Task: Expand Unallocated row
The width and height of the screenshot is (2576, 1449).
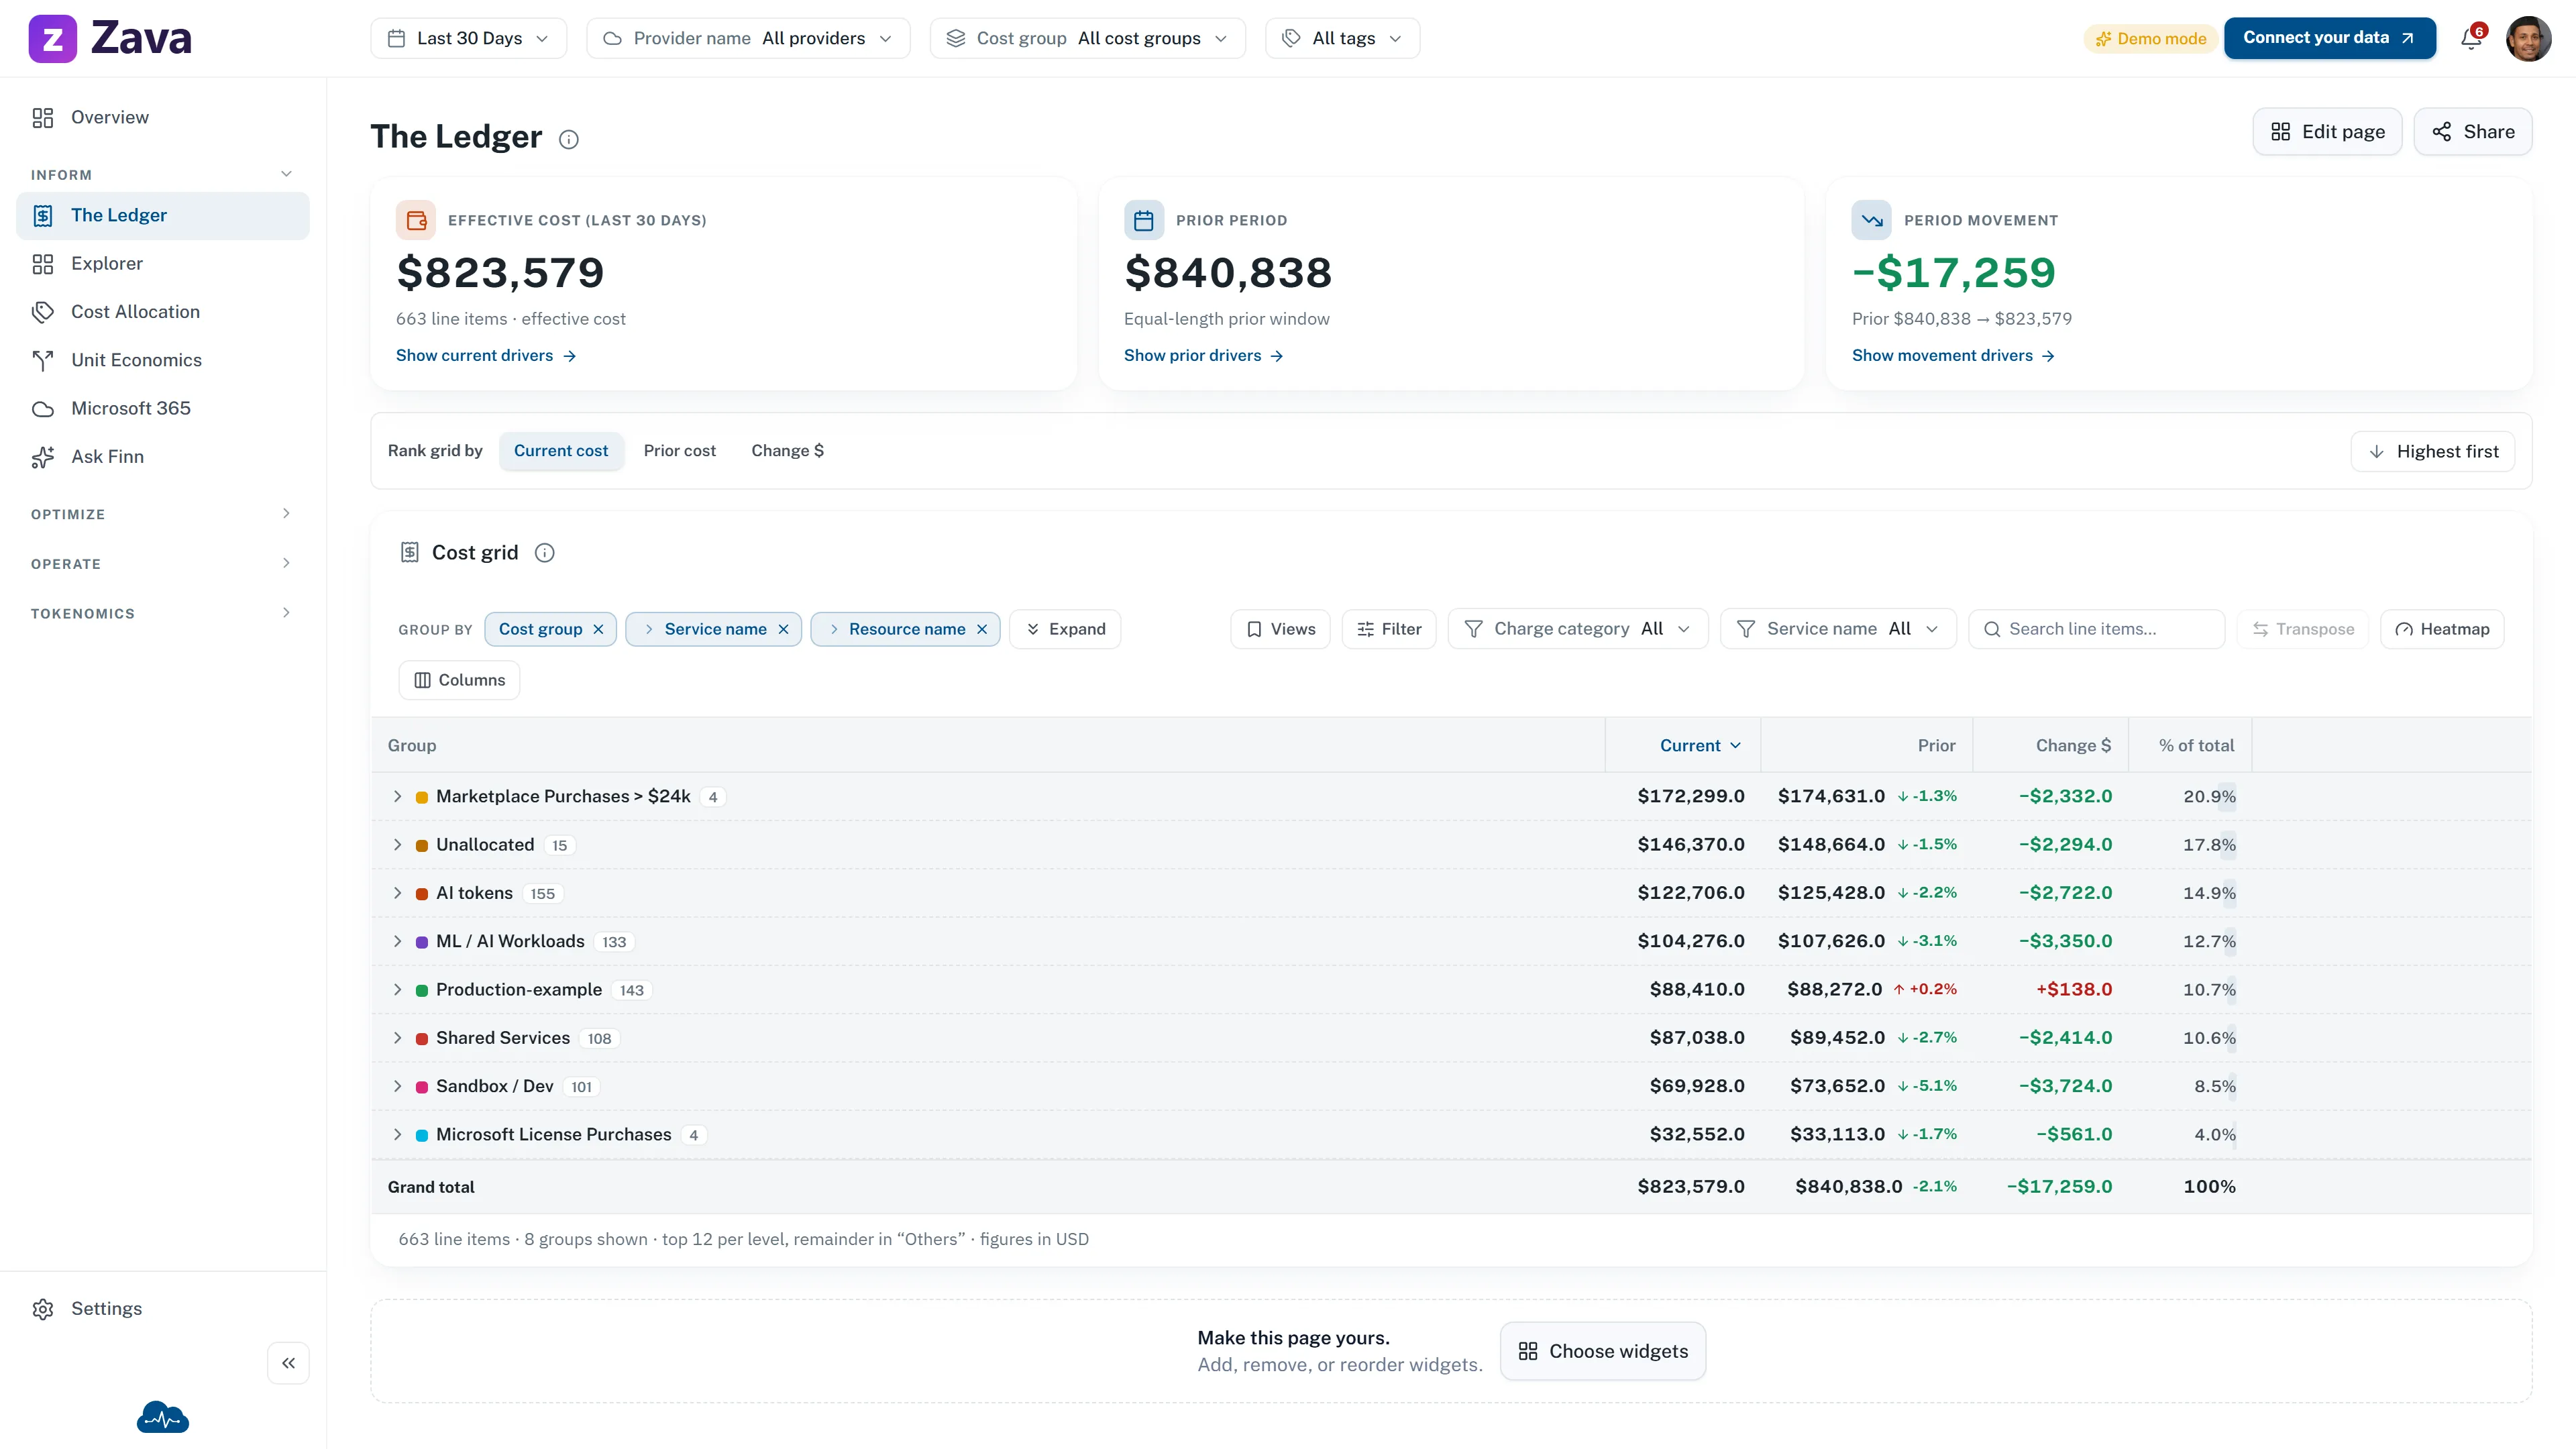Action: pyautogui.click(x=397, y=845)
